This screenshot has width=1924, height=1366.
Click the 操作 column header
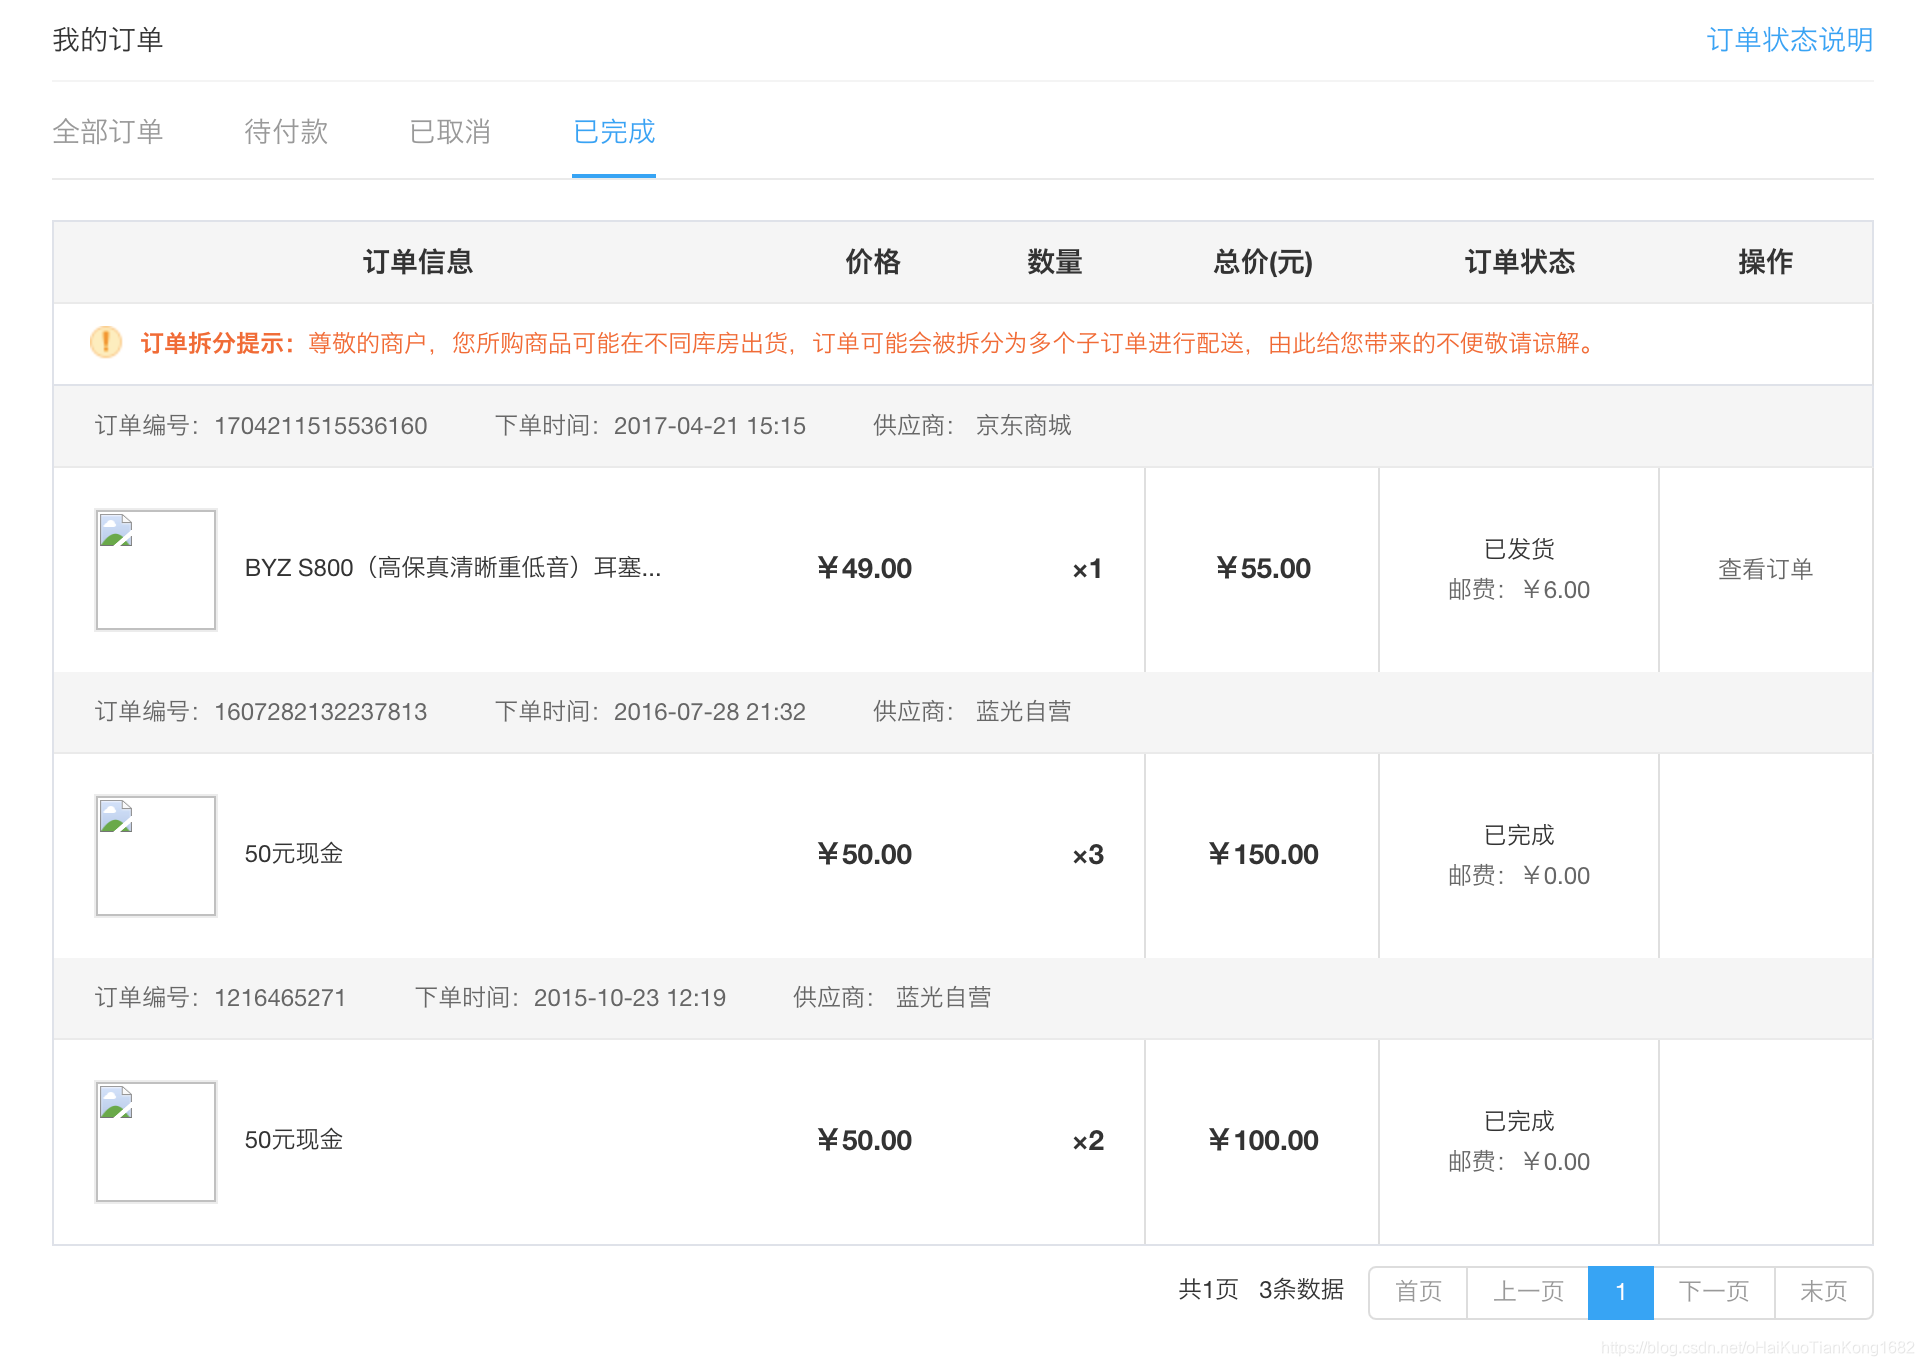coord(1765,262)
